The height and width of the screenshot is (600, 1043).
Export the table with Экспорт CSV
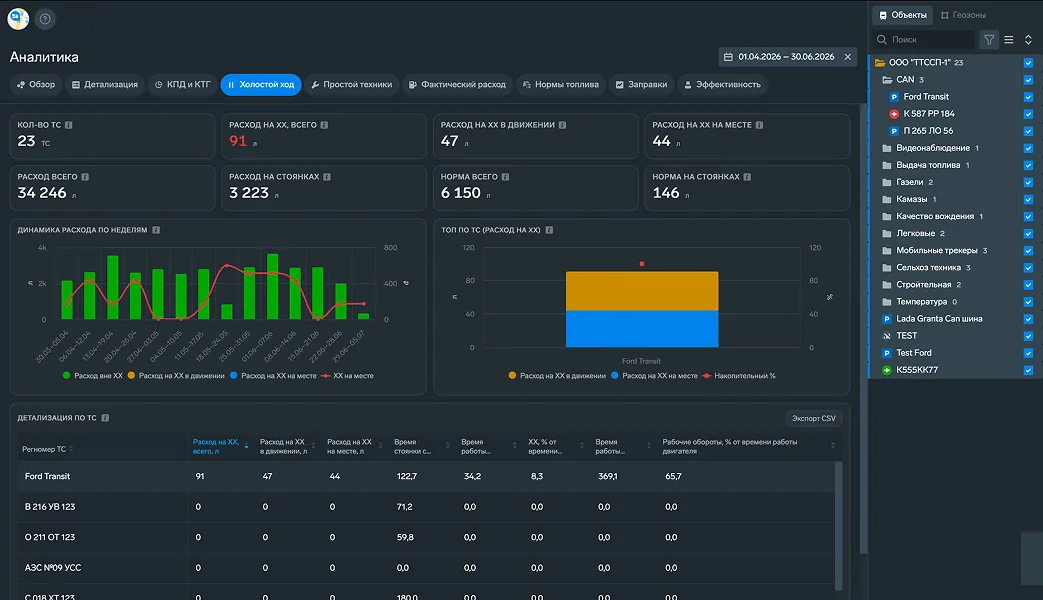click(x=814, y=418)
